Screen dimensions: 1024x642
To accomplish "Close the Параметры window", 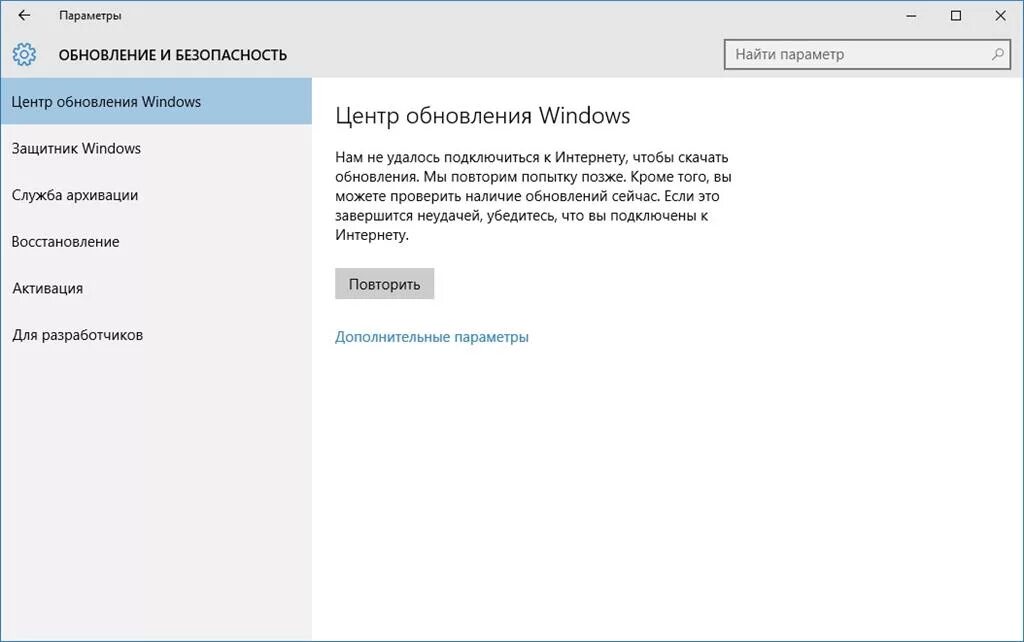I will pos(1000,16).
